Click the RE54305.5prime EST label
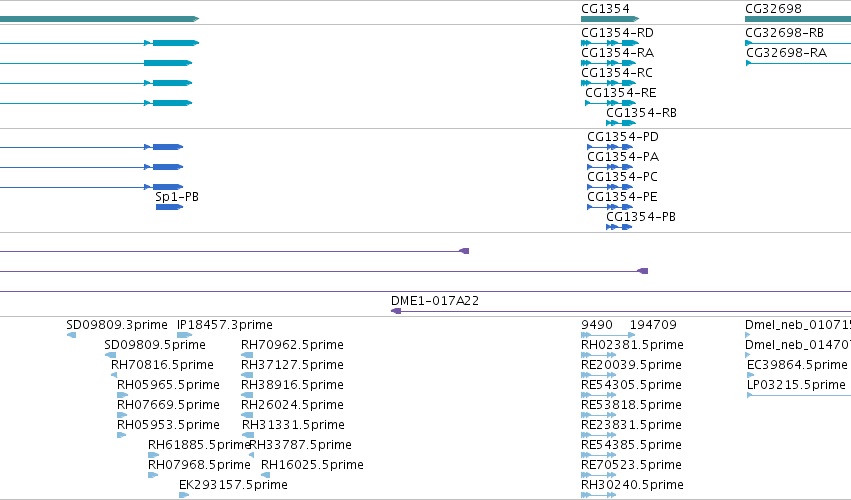The image size is (851, 500). click(631, 385)
